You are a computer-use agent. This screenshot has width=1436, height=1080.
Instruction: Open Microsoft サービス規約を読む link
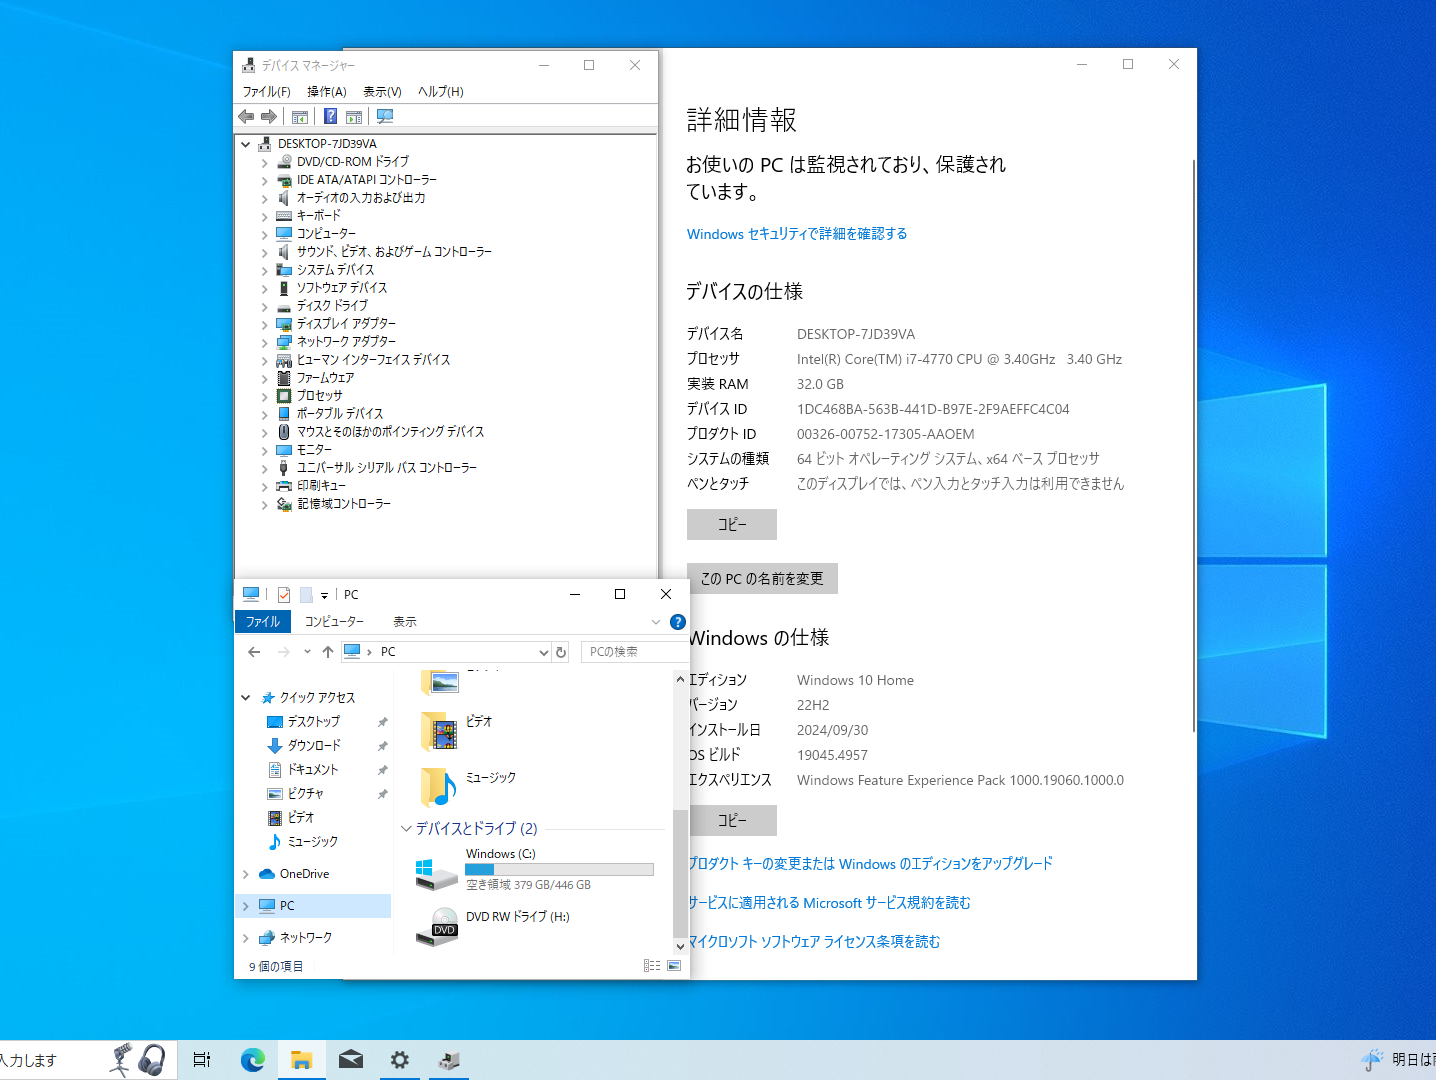pyautogui.click(x=829, y=903)
